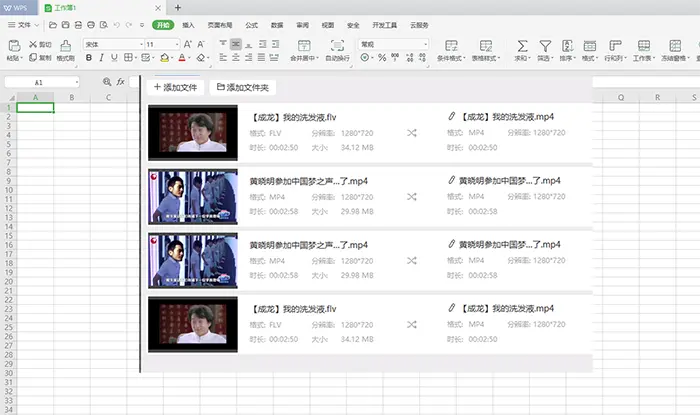
Task: Click the red font color A
Action: coord(182,58)
